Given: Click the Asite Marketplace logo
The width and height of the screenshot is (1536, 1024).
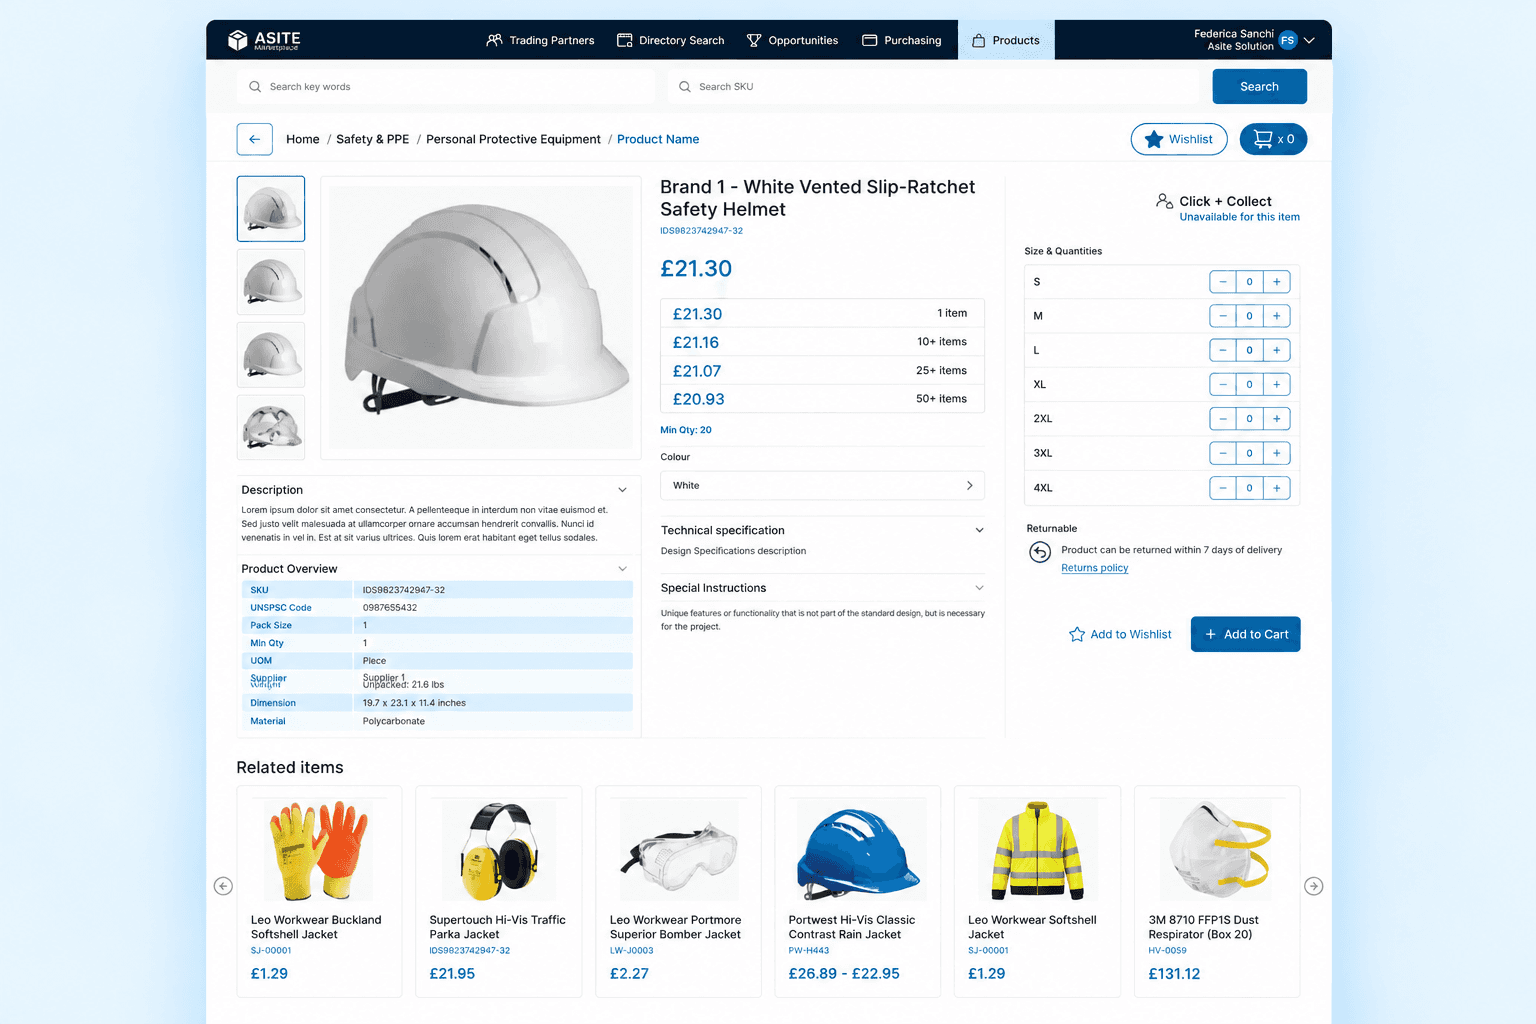Looking at the screenshot, I should pos(264,40).
